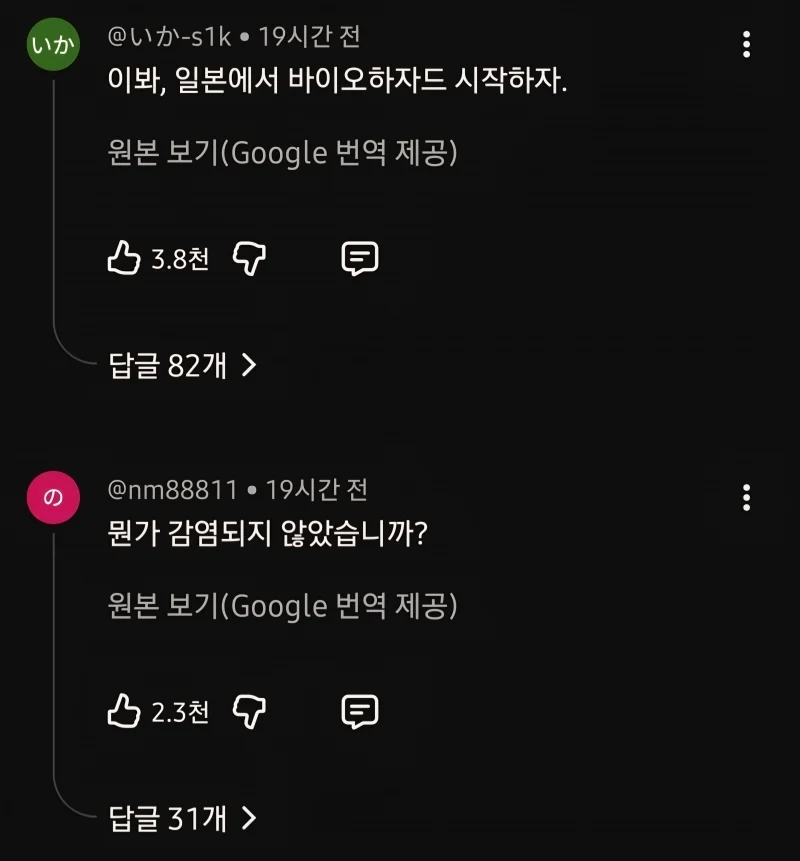Reply to the Biohazard comment
The image size is (800, 861).
(x=359, y=259)
